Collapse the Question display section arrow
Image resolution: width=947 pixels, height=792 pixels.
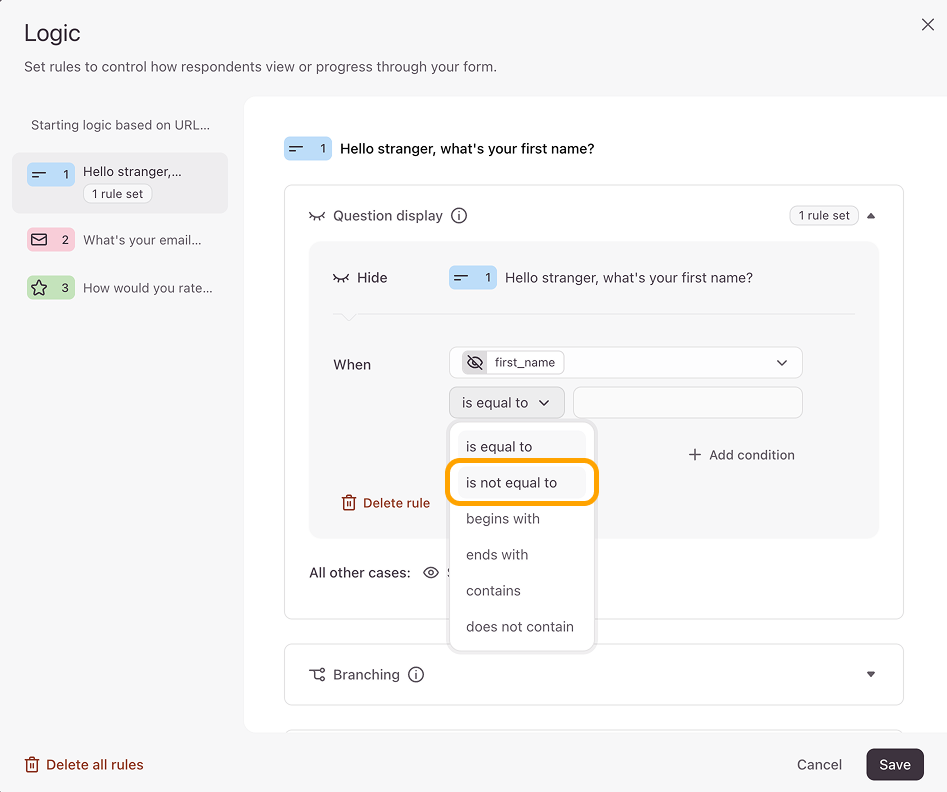point(871,216)
